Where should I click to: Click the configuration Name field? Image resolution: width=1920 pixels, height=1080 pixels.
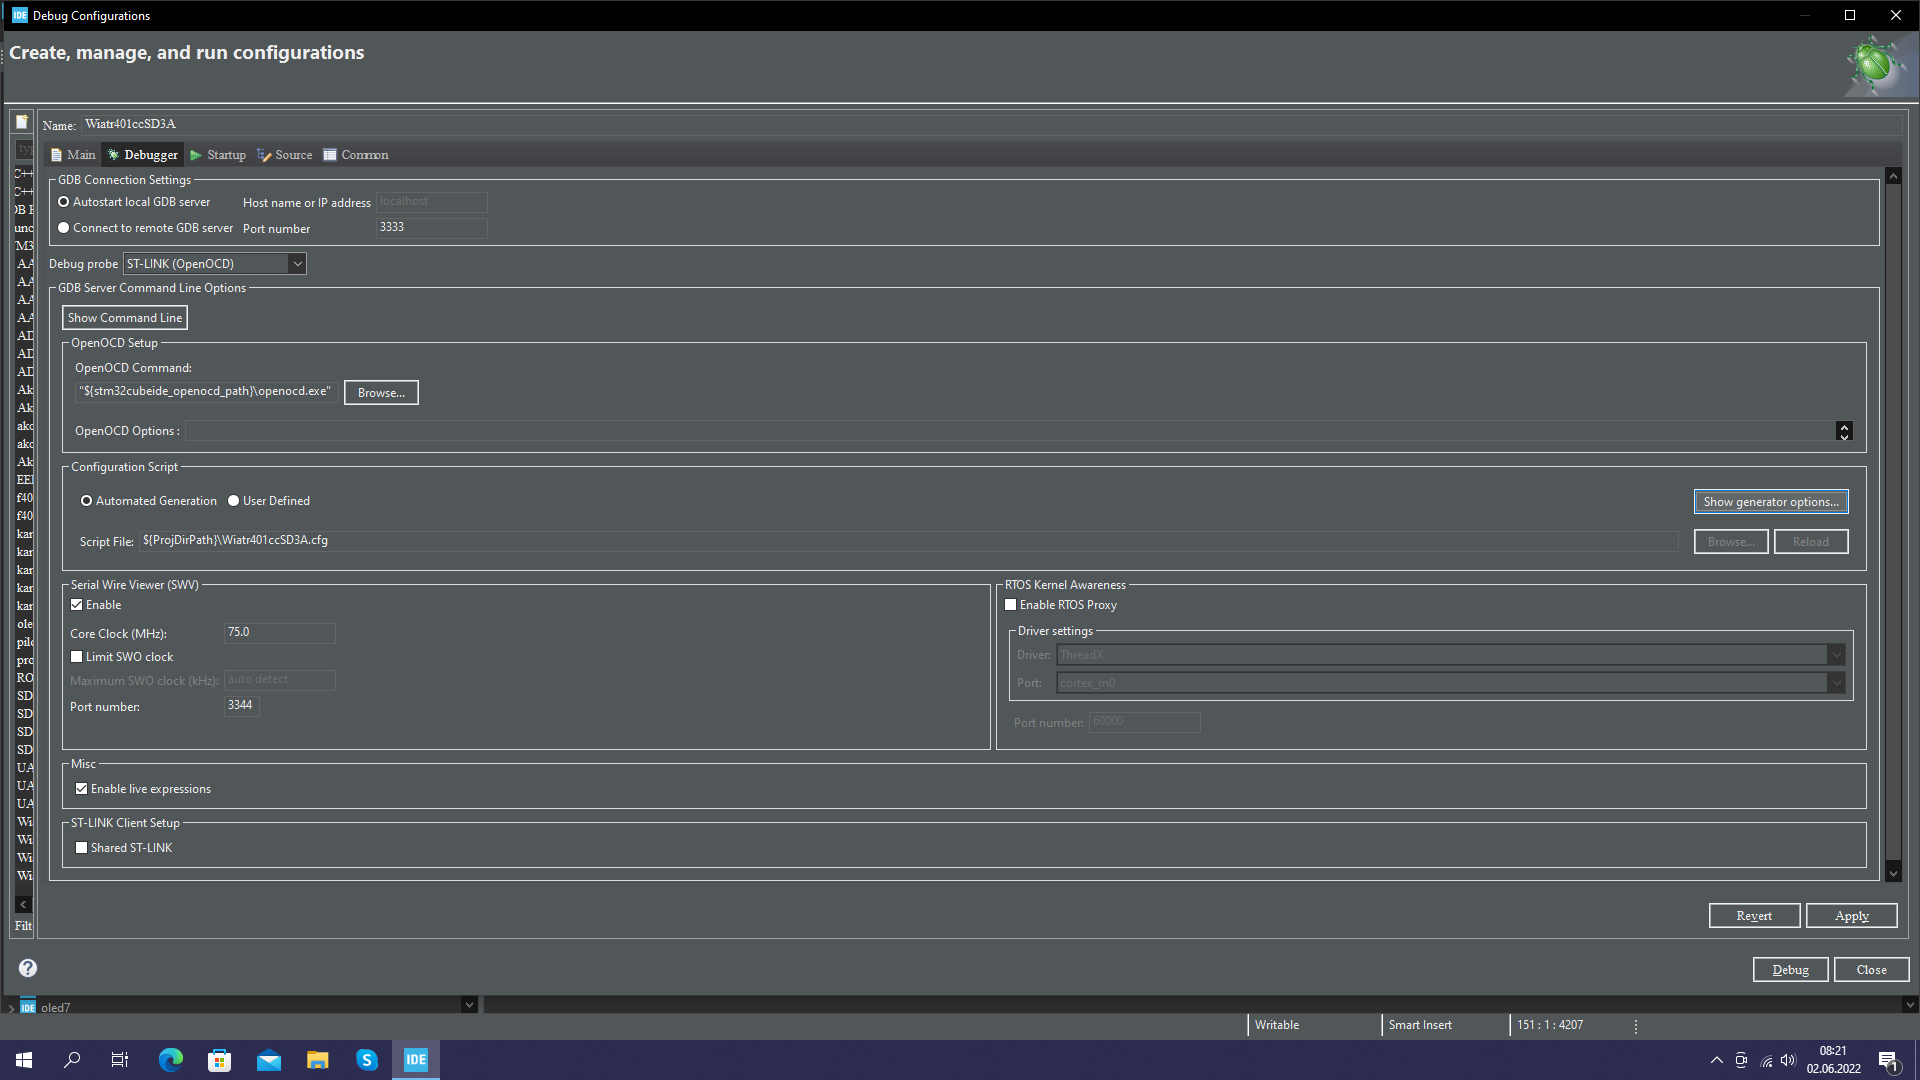992,124
